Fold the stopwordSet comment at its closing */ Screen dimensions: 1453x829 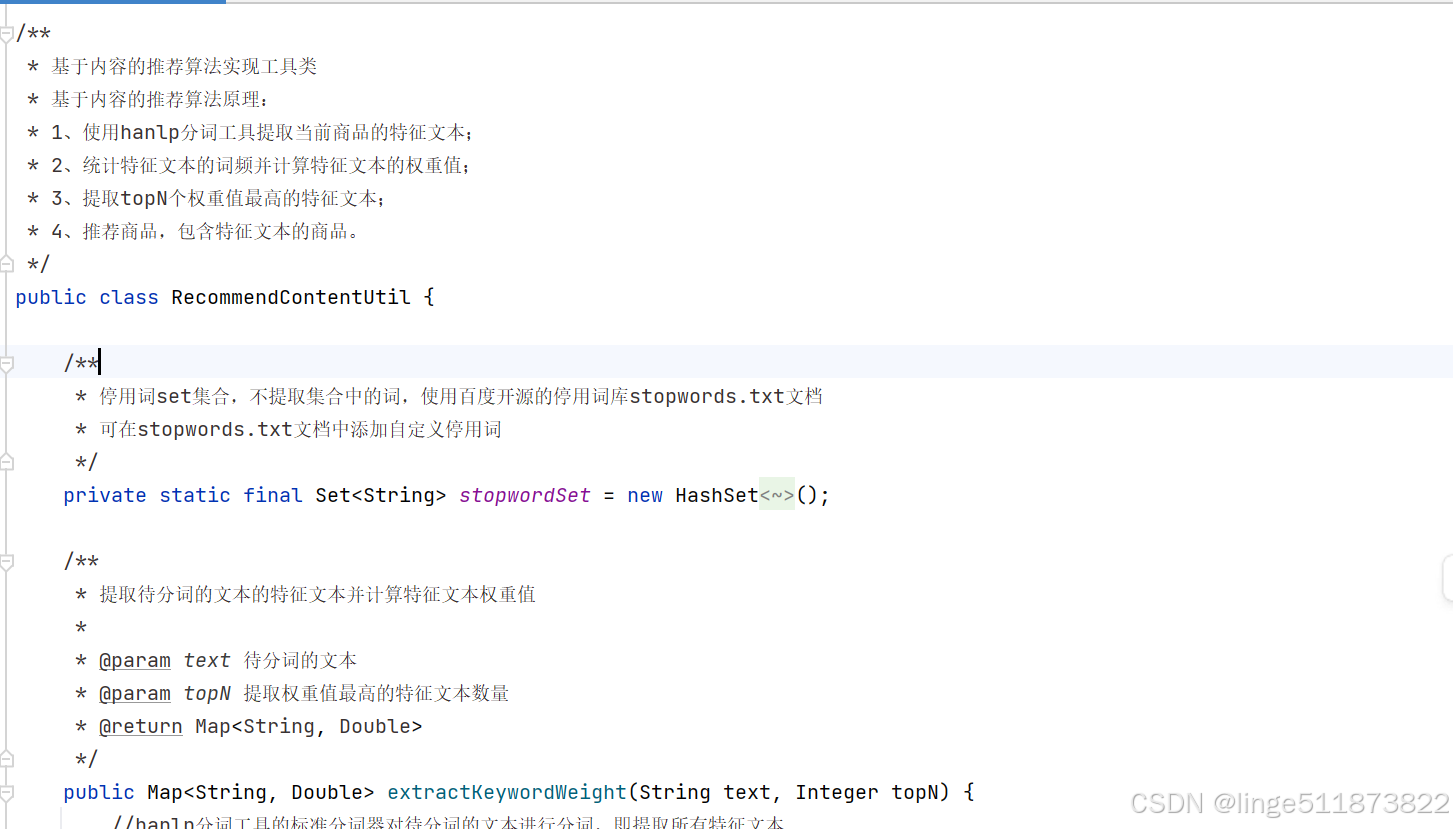7,462
